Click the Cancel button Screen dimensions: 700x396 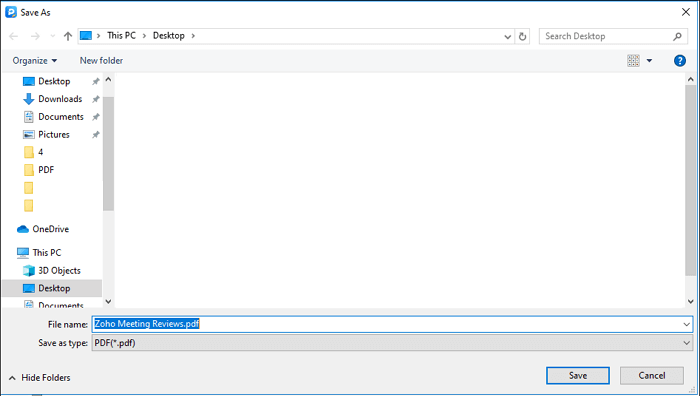652,375
